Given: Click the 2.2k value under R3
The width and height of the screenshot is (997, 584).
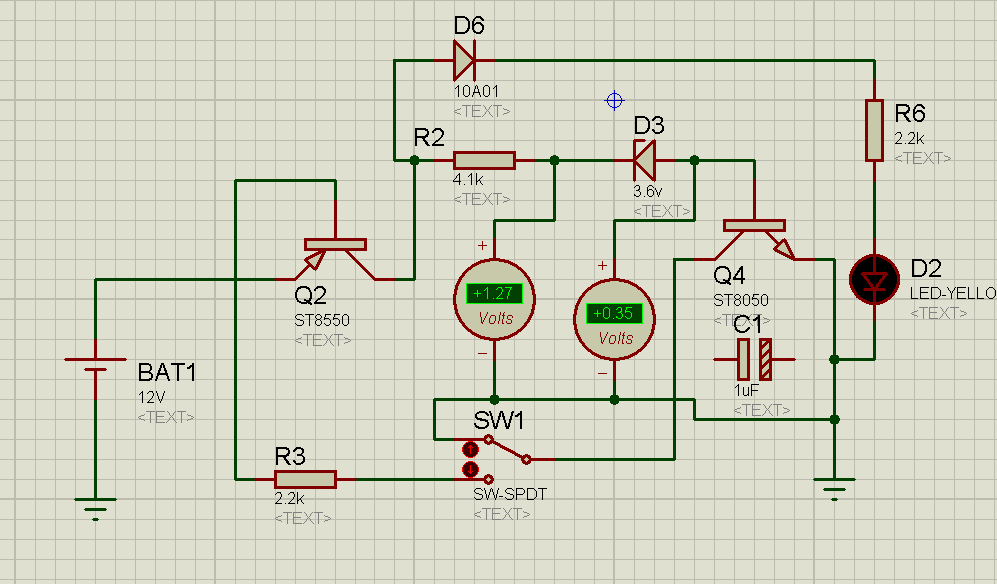Looking at the screenshot, I should pos(289,498).
